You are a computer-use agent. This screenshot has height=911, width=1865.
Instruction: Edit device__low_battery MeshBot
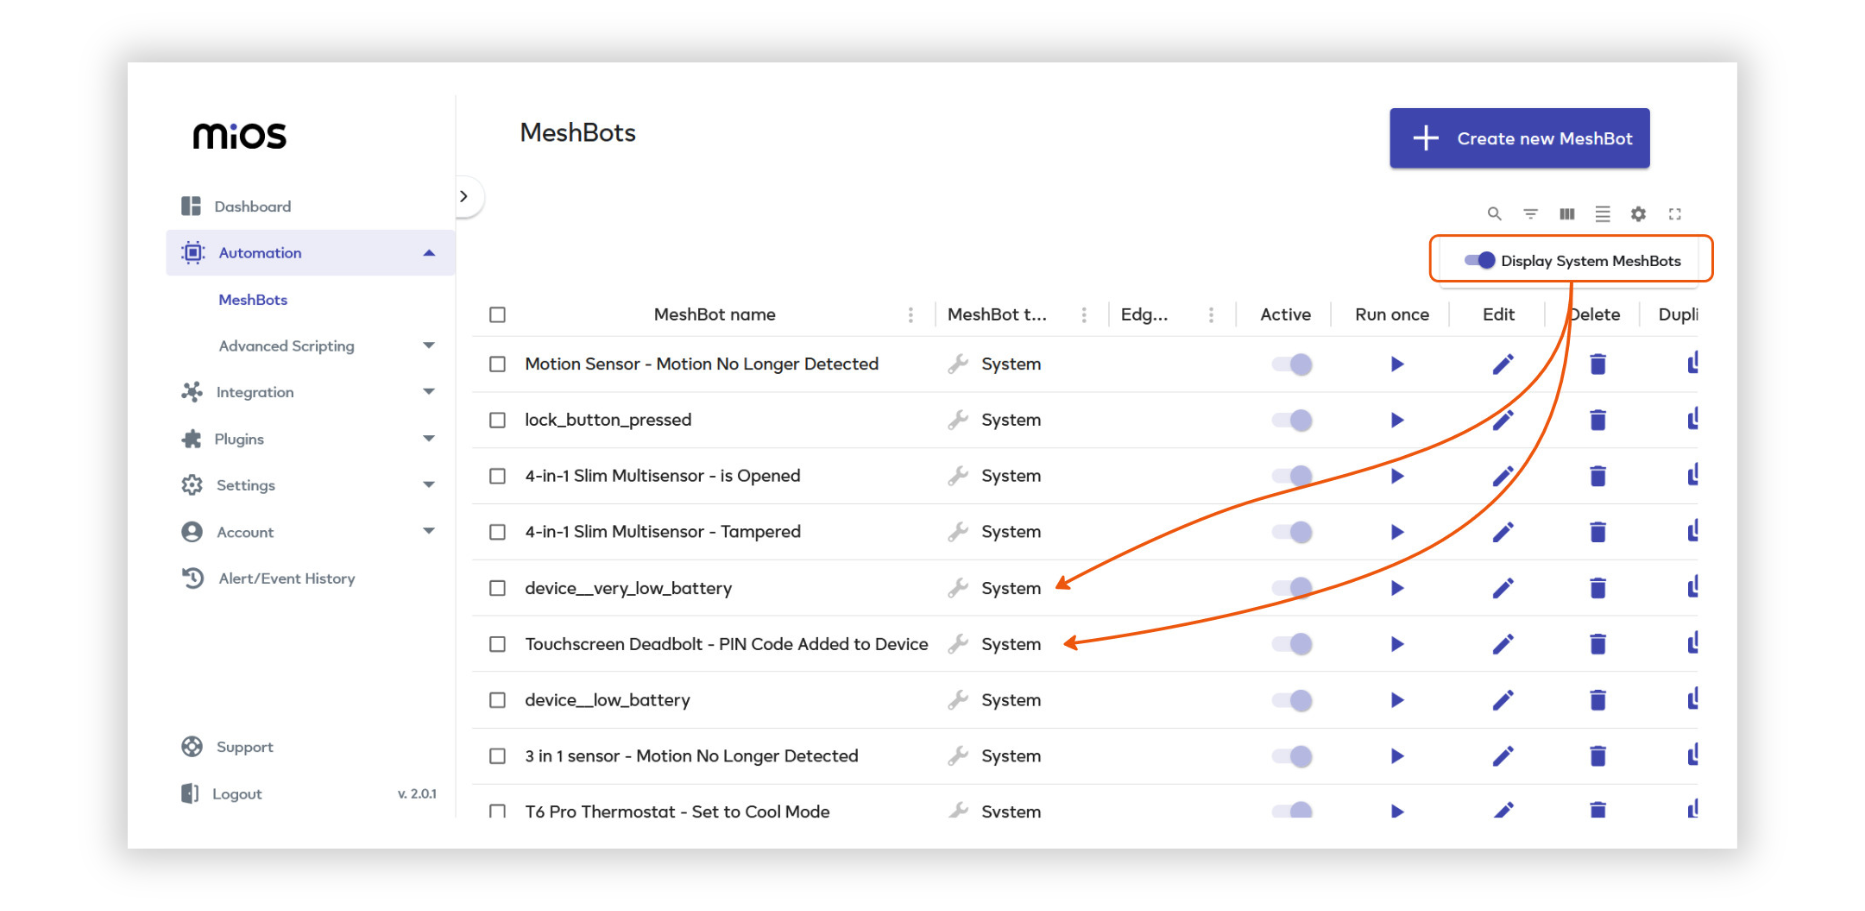coord(1503,700)
